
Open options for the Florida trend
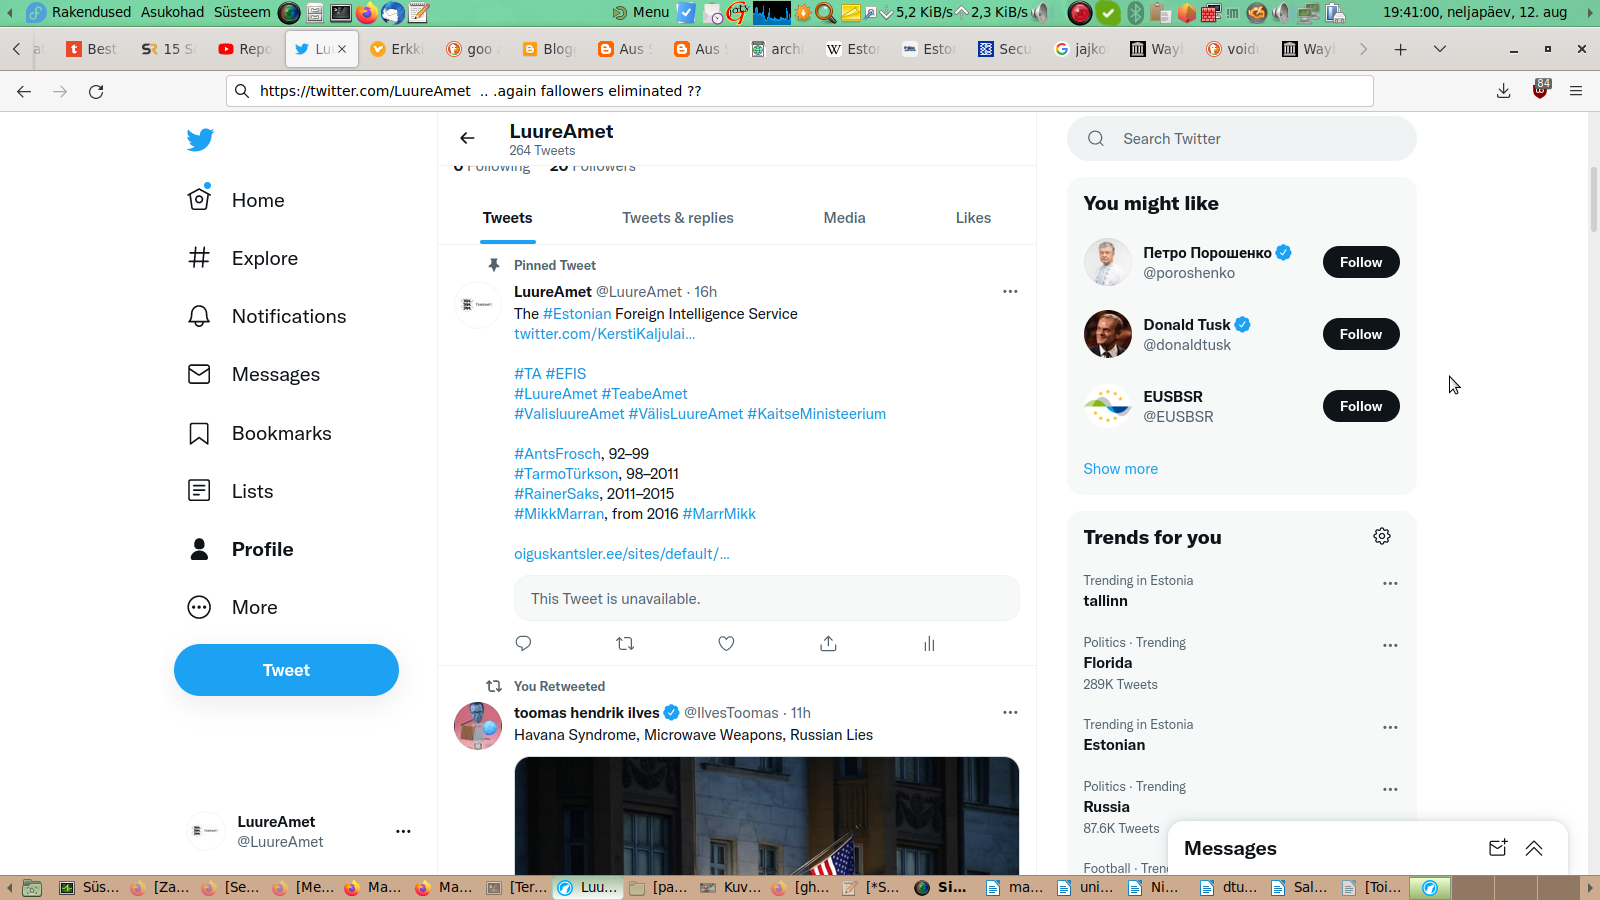1390,645
